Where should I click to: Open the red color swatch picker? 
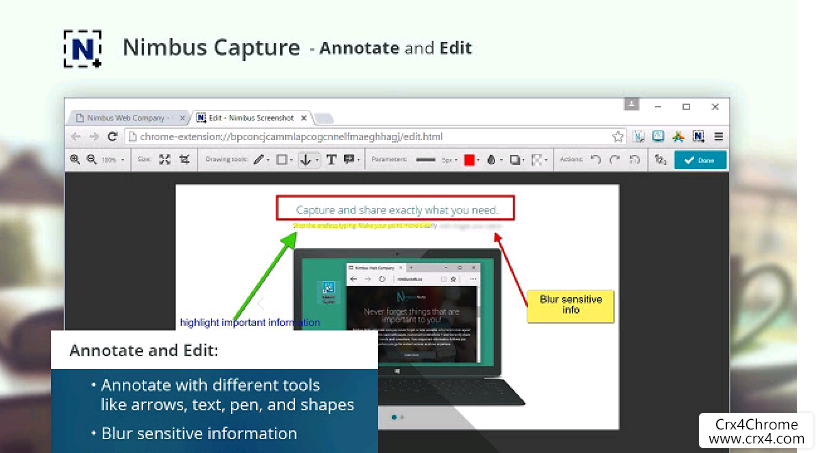[471, 160]
